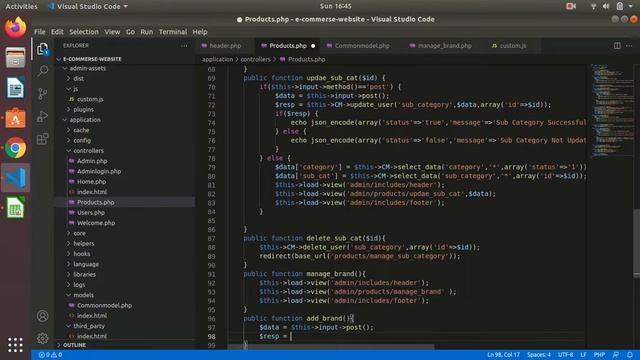This screenshot has width=640, height=360.
Task: Click the unsaved dot on Products.php tab
Action: [313, 46]
